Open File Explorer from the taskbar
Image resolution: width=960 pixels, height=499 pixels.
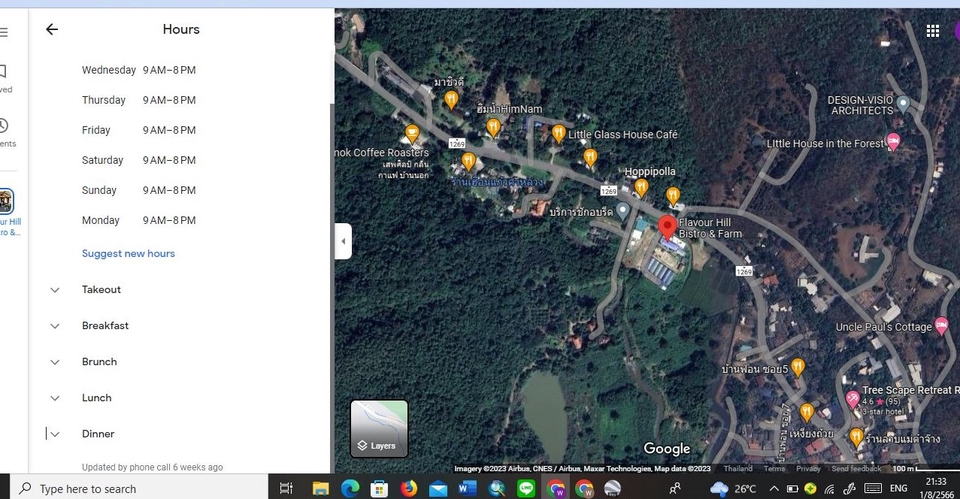[320, 489]
